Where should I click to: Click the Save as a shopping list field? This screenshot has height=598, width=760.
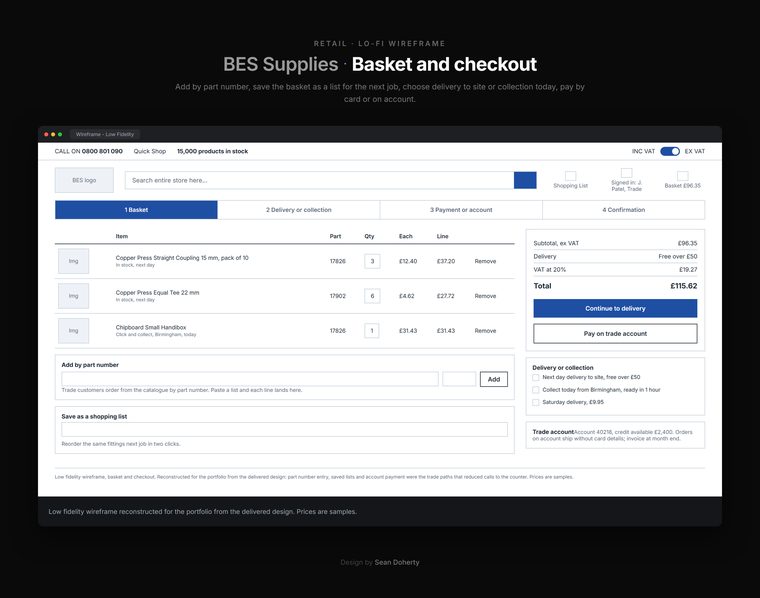(285, 429)
